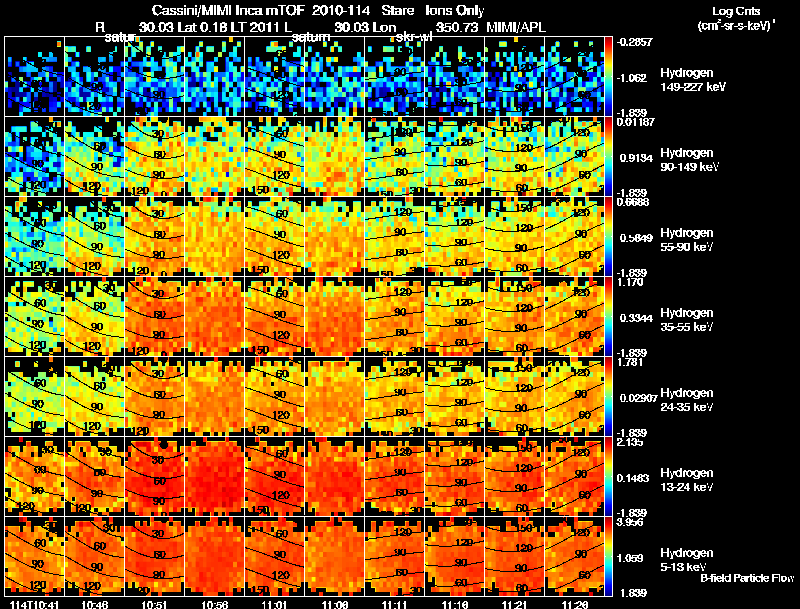Select the '10:56' time axis label

pos(214,604)
